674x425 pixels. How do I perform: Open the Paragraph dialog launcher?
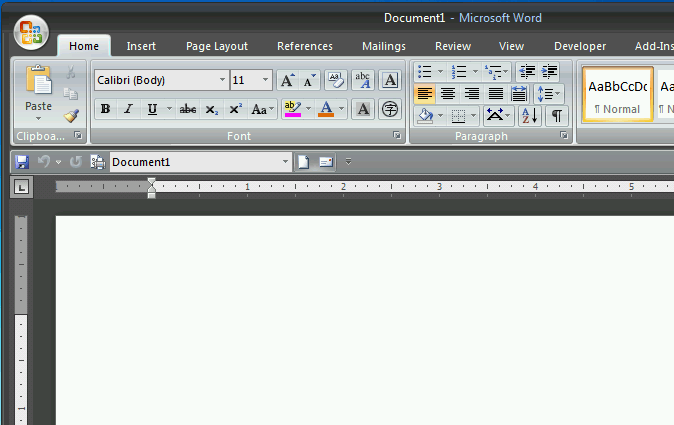(564, 135)
